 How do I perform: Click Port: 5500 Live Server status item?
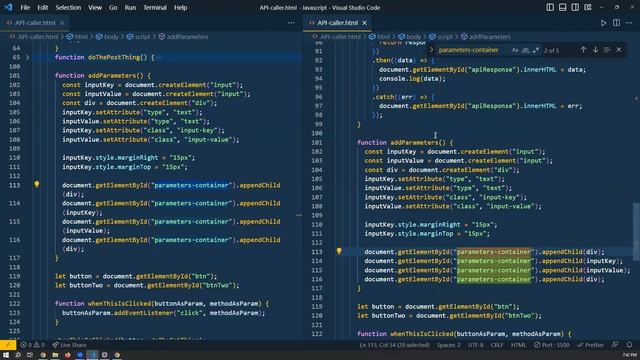[551, 345]
